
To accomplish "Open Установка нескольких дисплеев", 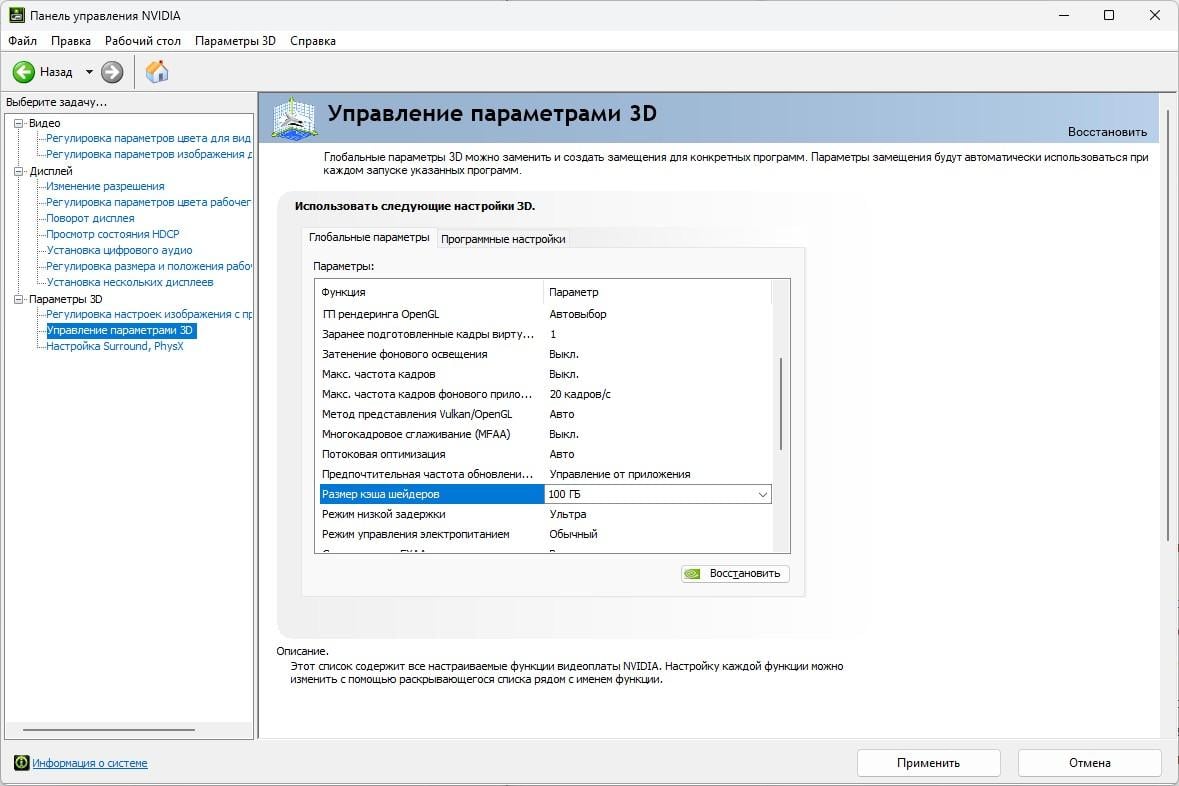I will [x=130, y=282].
